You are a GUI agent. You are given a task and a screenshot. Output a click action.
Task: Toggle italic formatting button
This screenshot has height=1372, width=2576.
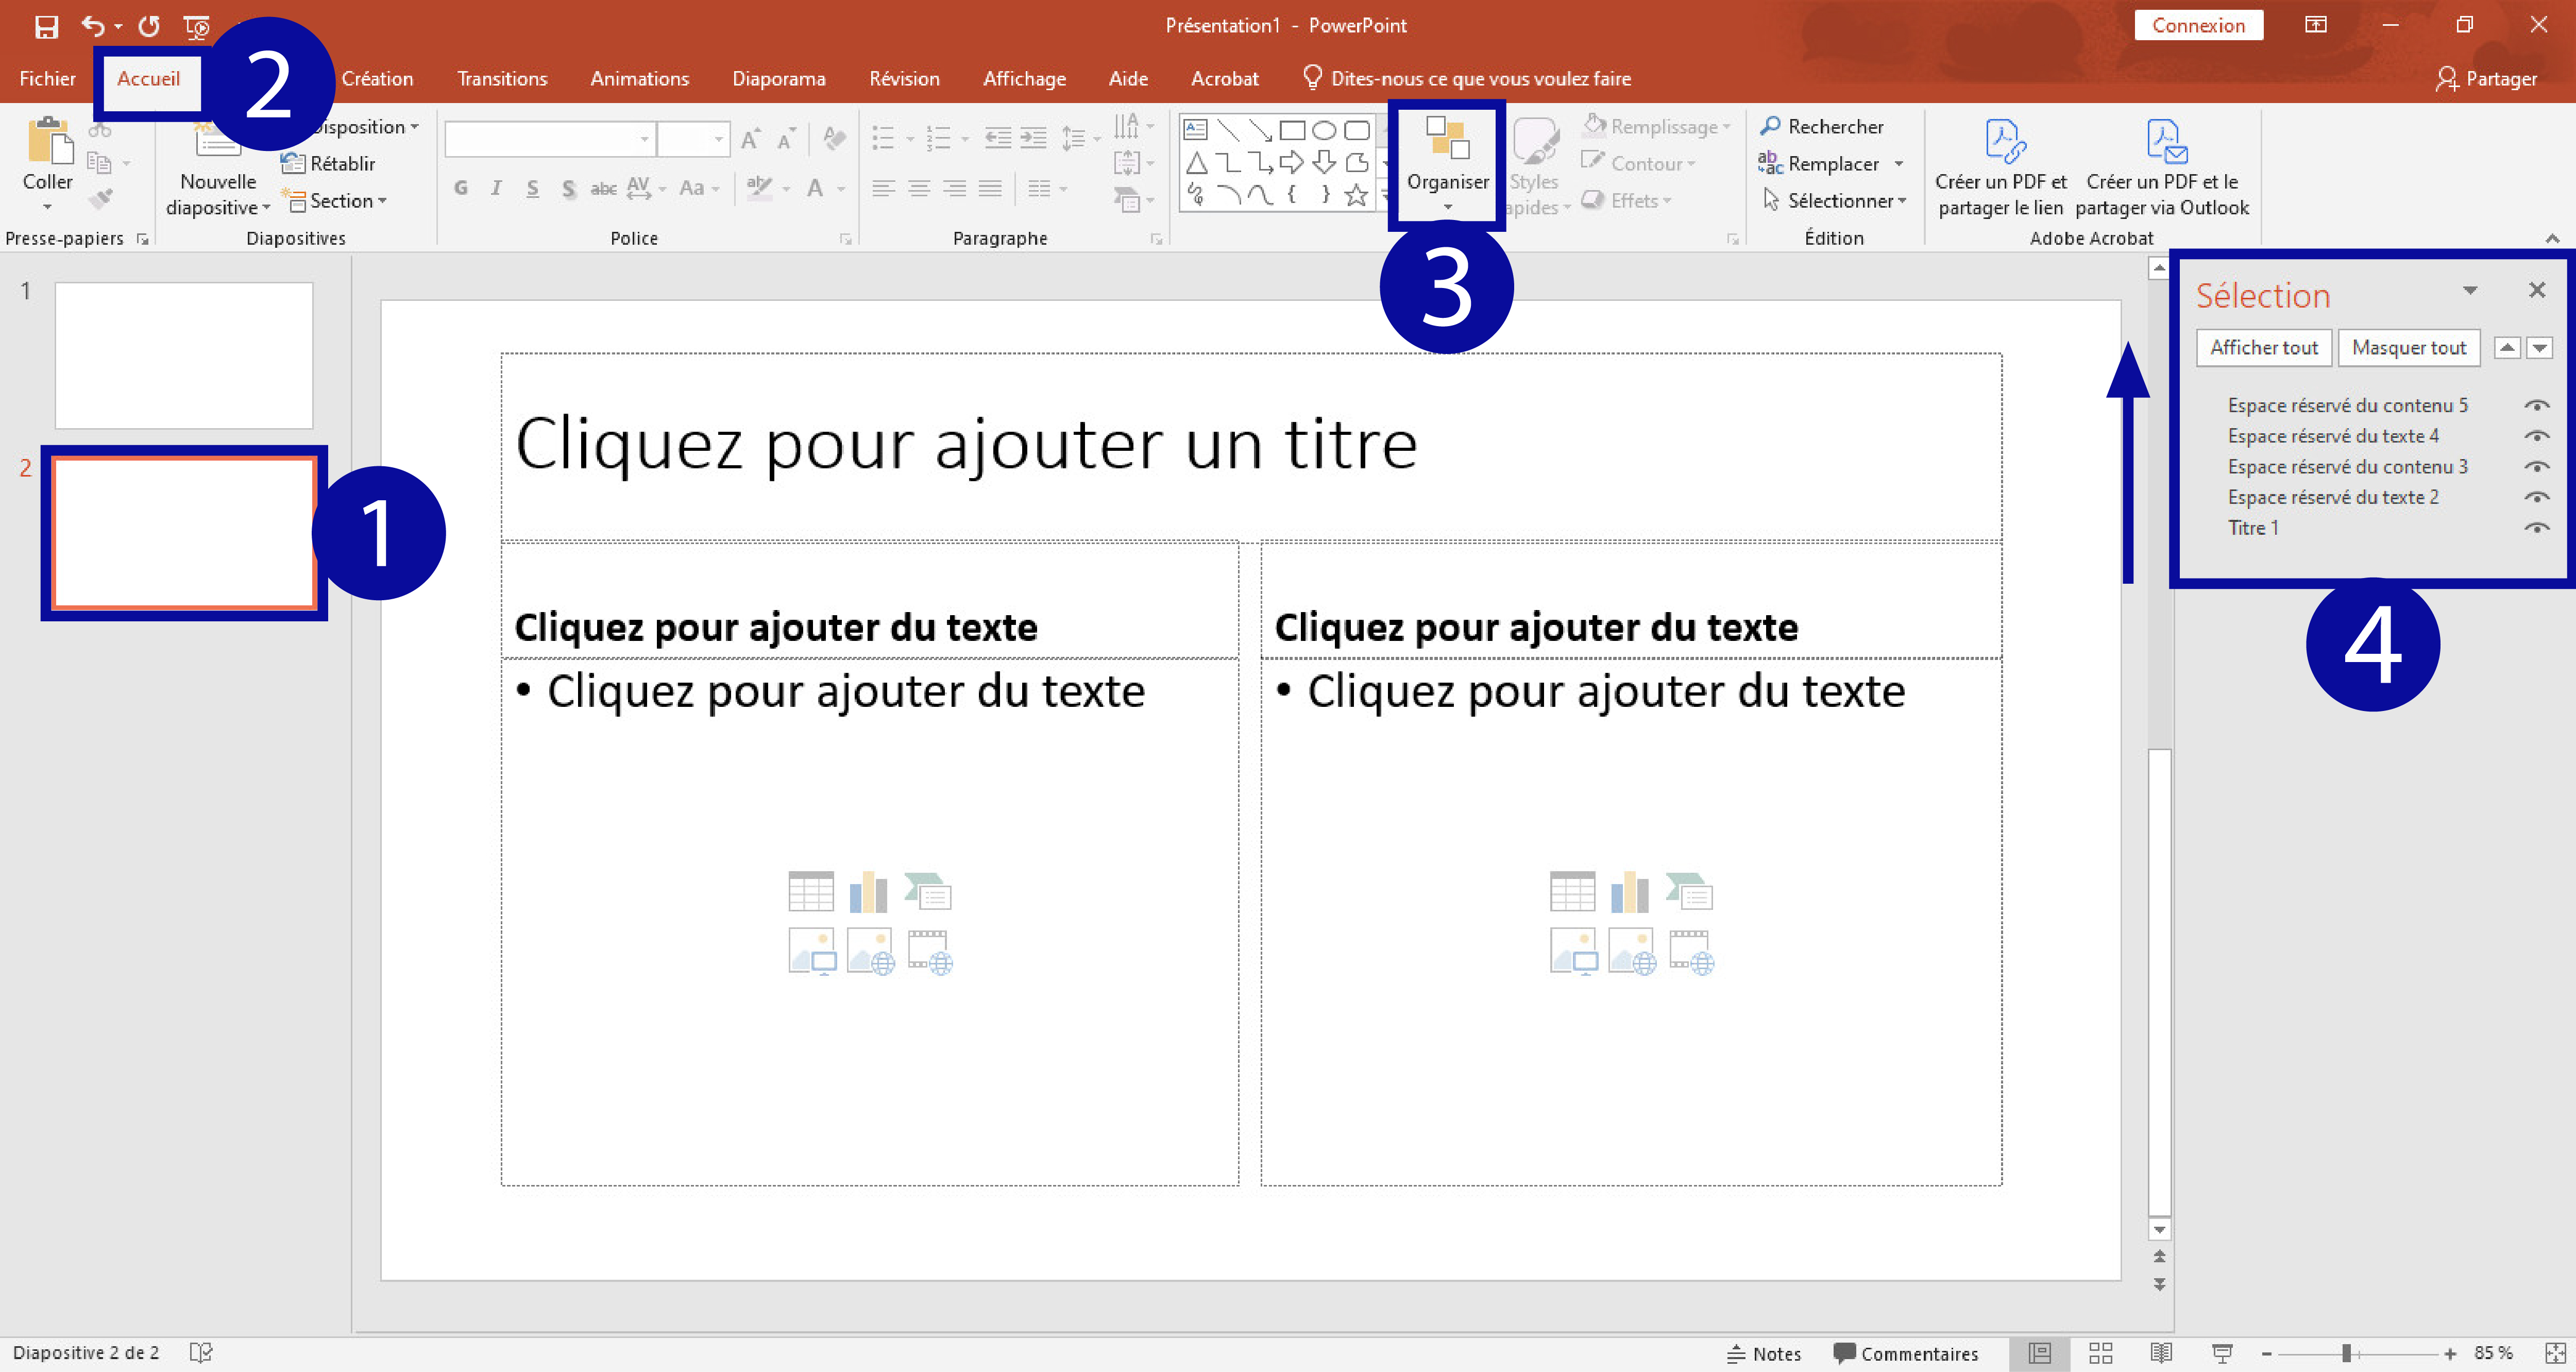[496, 188]
